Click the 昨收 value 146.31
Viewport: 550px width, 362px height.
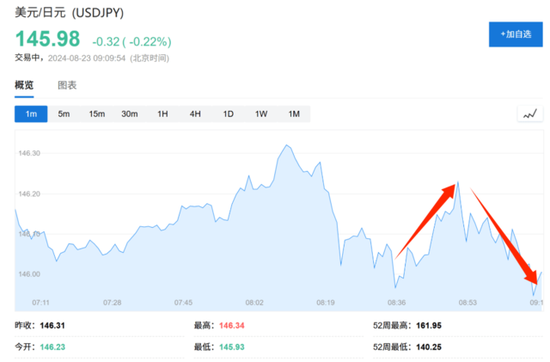point(52,326)
